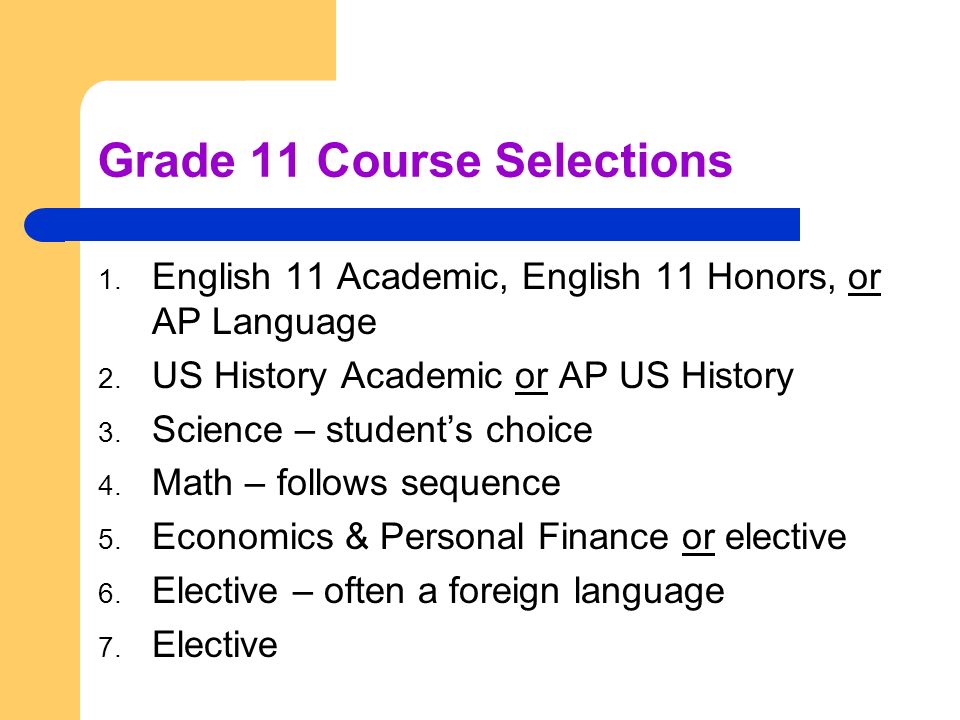Select Math – follows sequence item

click(x=356, y=483)
